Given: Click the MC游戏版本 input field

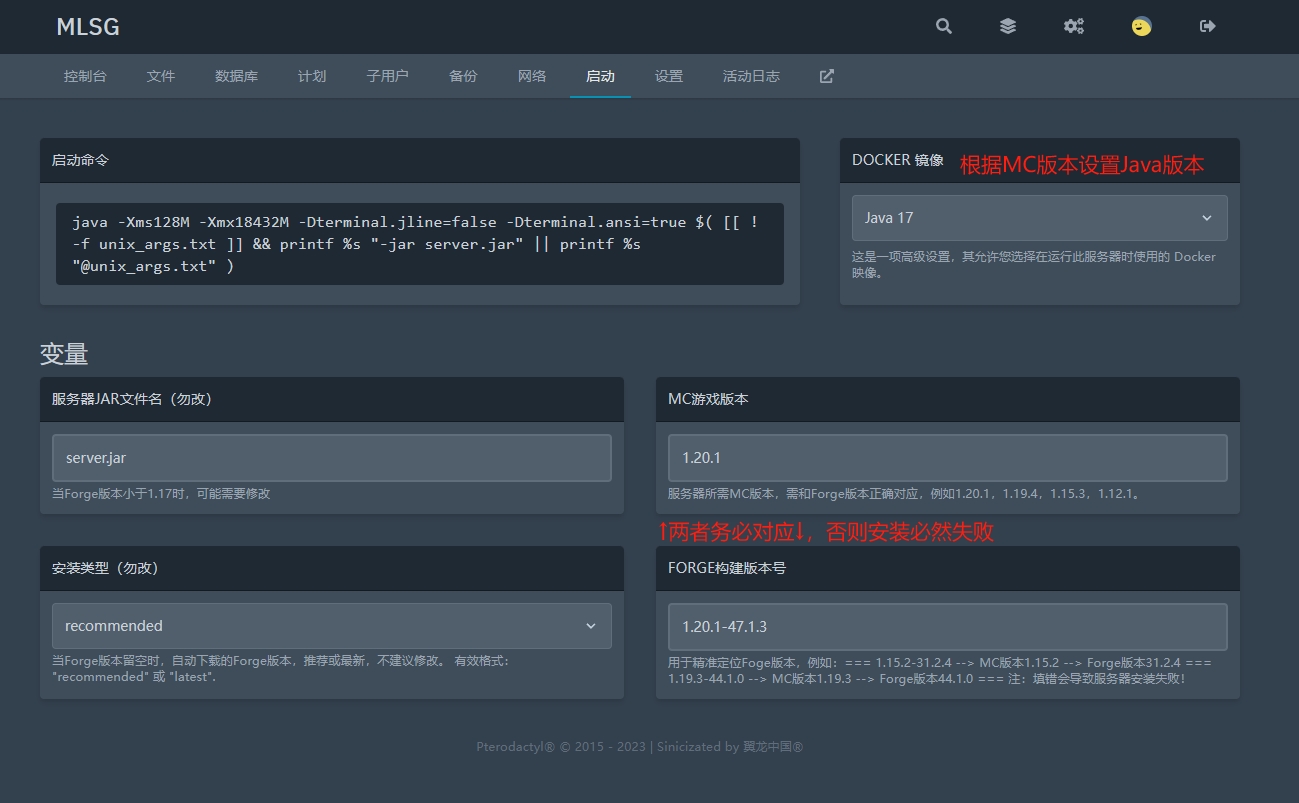Looking at the screenshot, I should (947, 458).
